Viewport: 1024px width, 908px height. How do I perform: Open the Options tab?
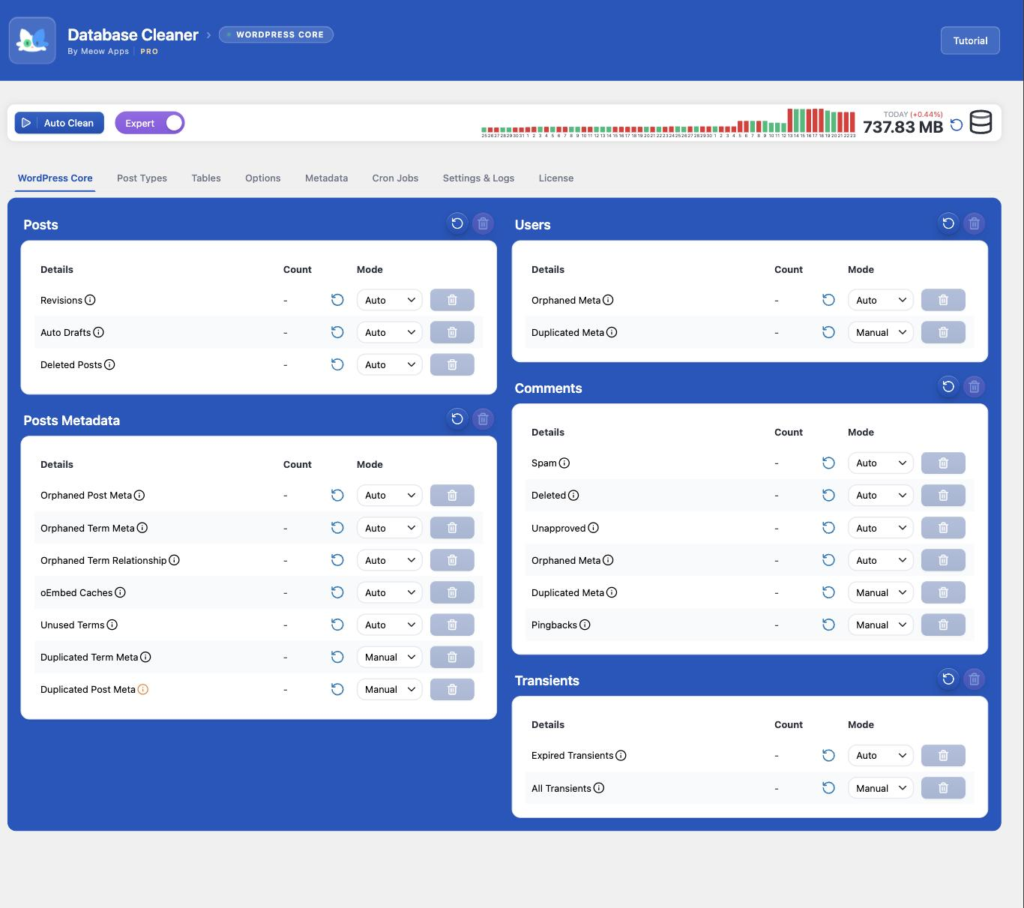[263, 178]
